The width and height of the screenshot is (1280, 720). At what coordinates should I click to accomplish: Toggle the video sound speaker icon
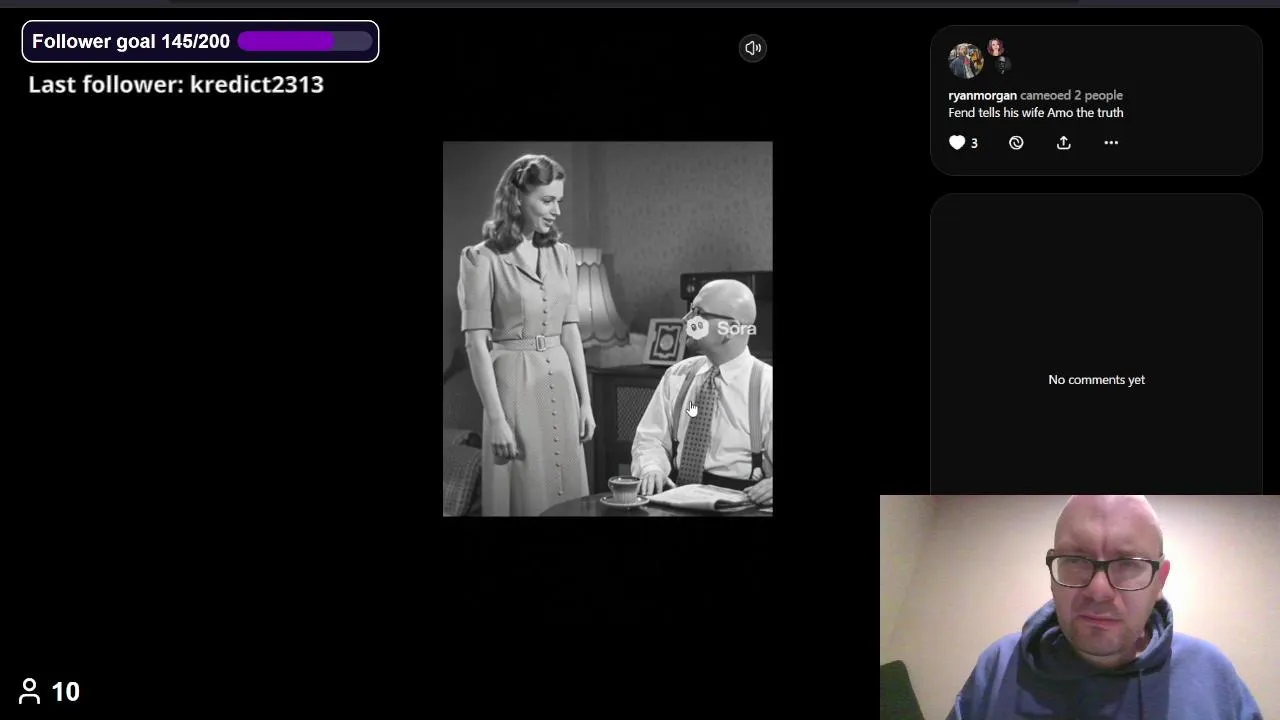pos(753,48)
